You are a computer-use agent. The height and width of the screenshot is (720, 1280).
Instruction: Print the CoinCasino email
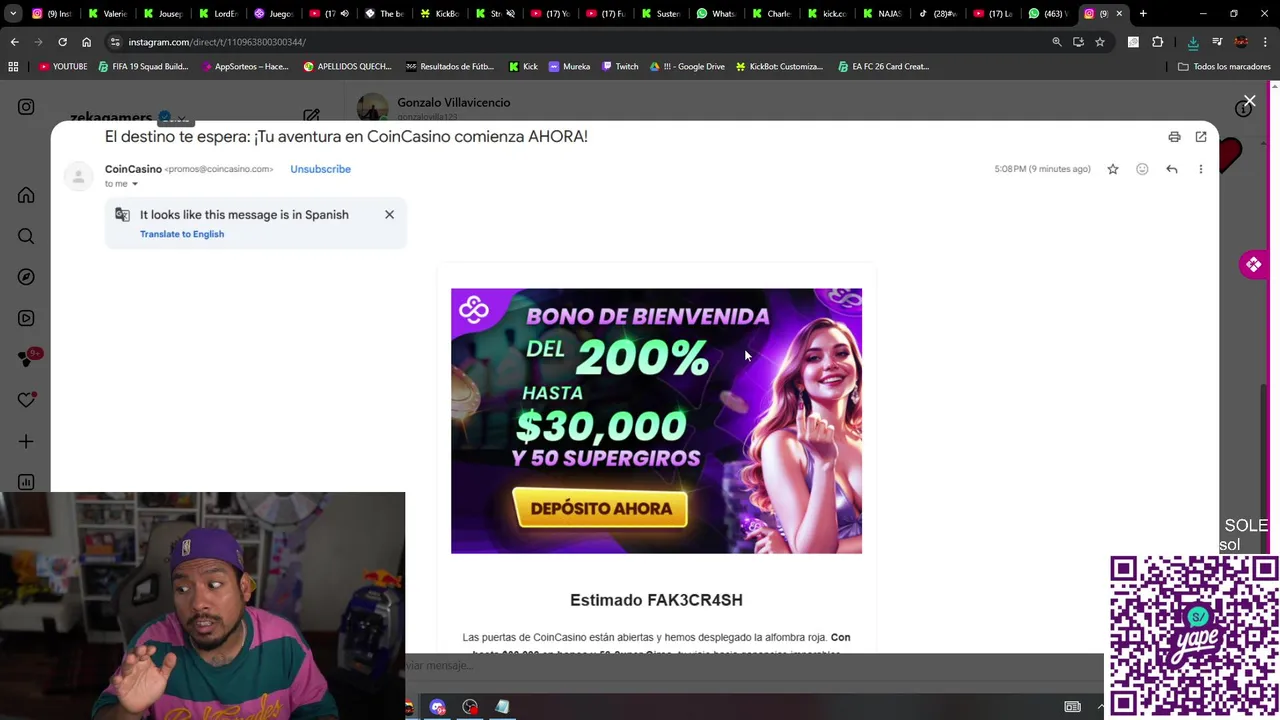click(1174, 137)
